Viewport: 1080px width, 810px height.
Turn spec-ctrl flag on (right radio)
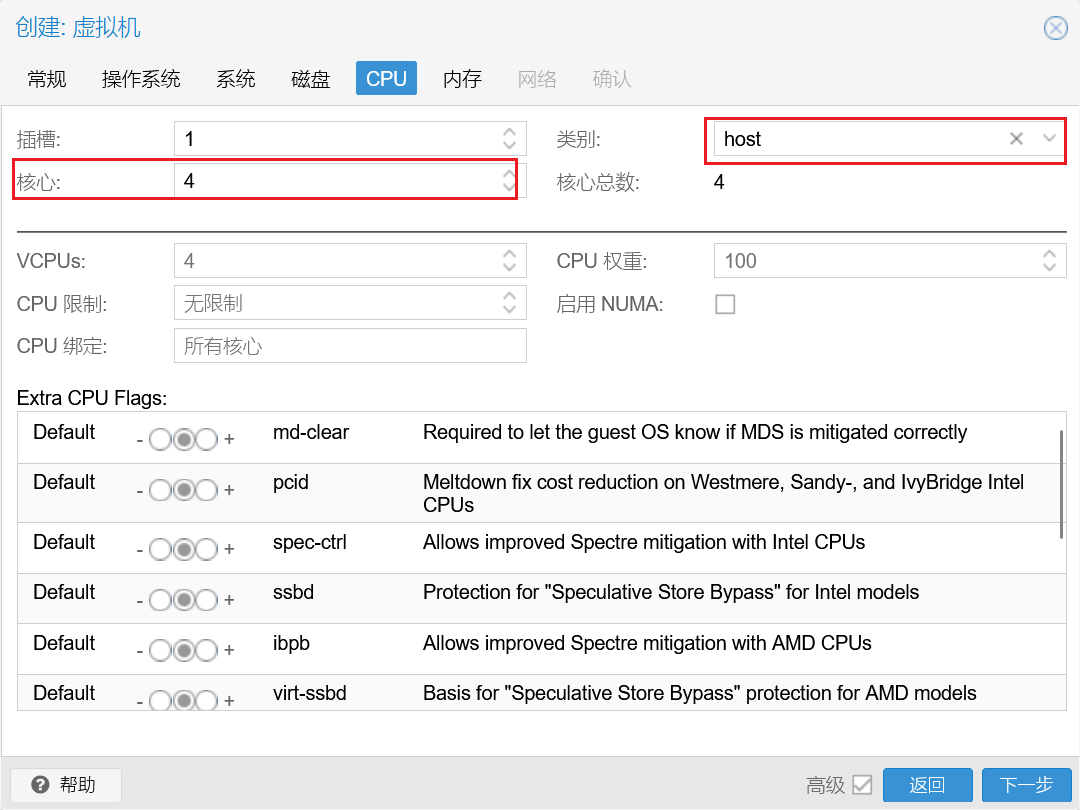[207, 550]
